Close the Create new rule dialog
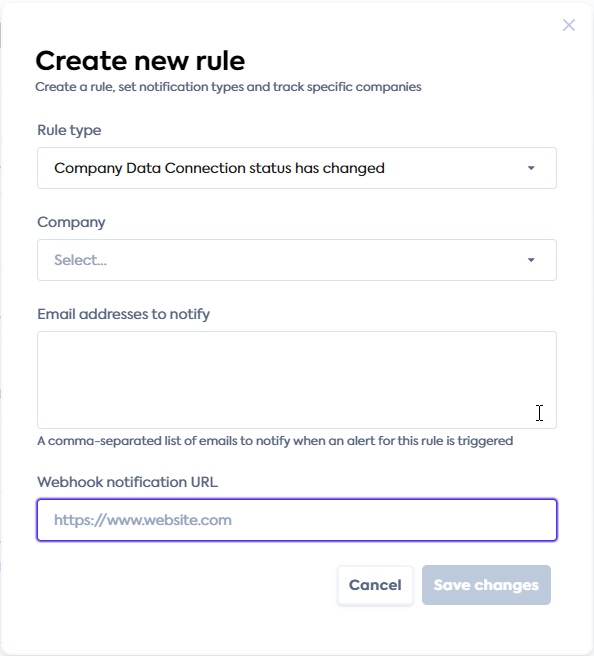The width and height of the screenshot is (594, 656). pyautogui.click(x=568, y=25)
